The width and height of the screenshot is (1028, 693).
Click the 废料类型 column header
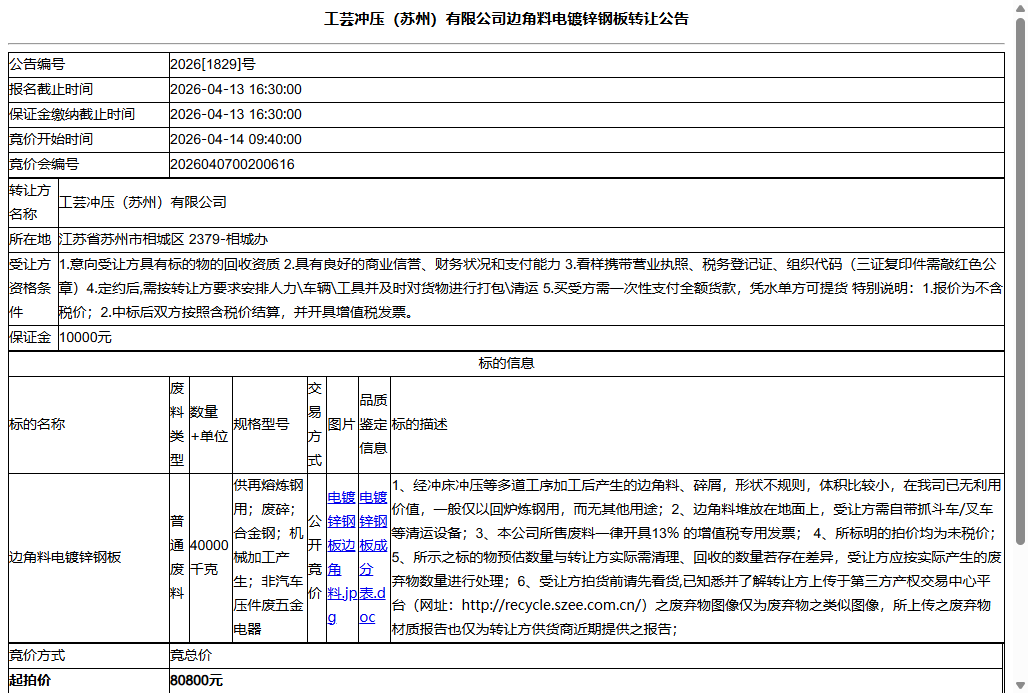178,424
